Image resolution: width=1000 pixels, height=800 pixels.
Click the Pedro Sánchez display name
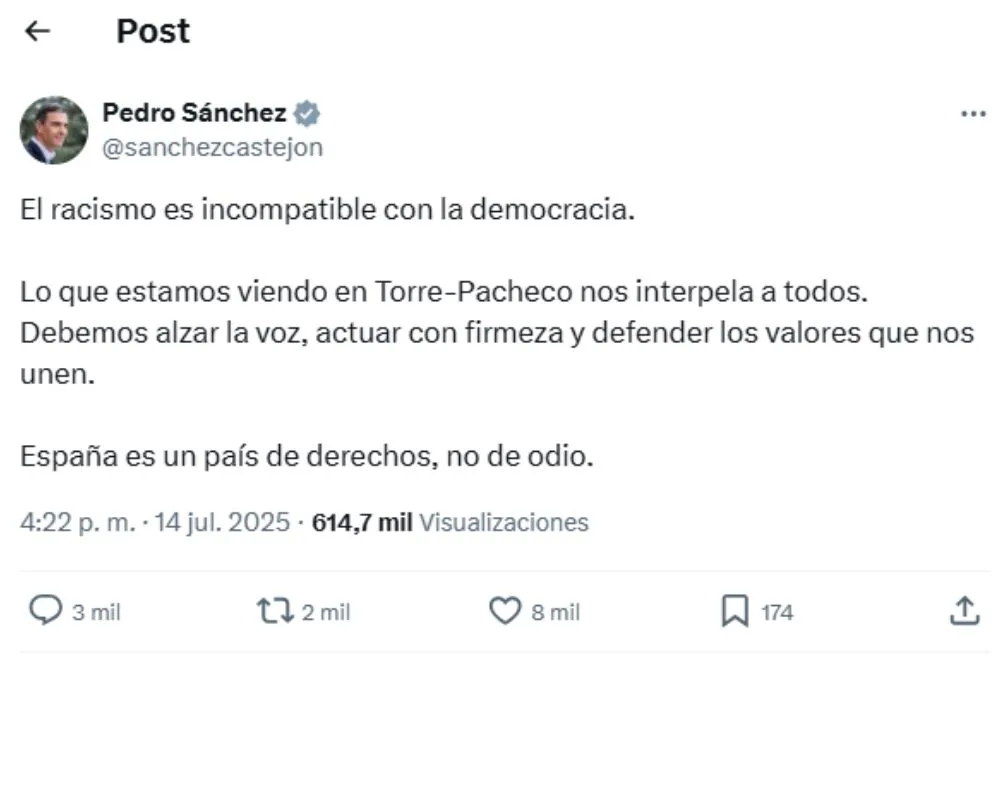[194, 113]
